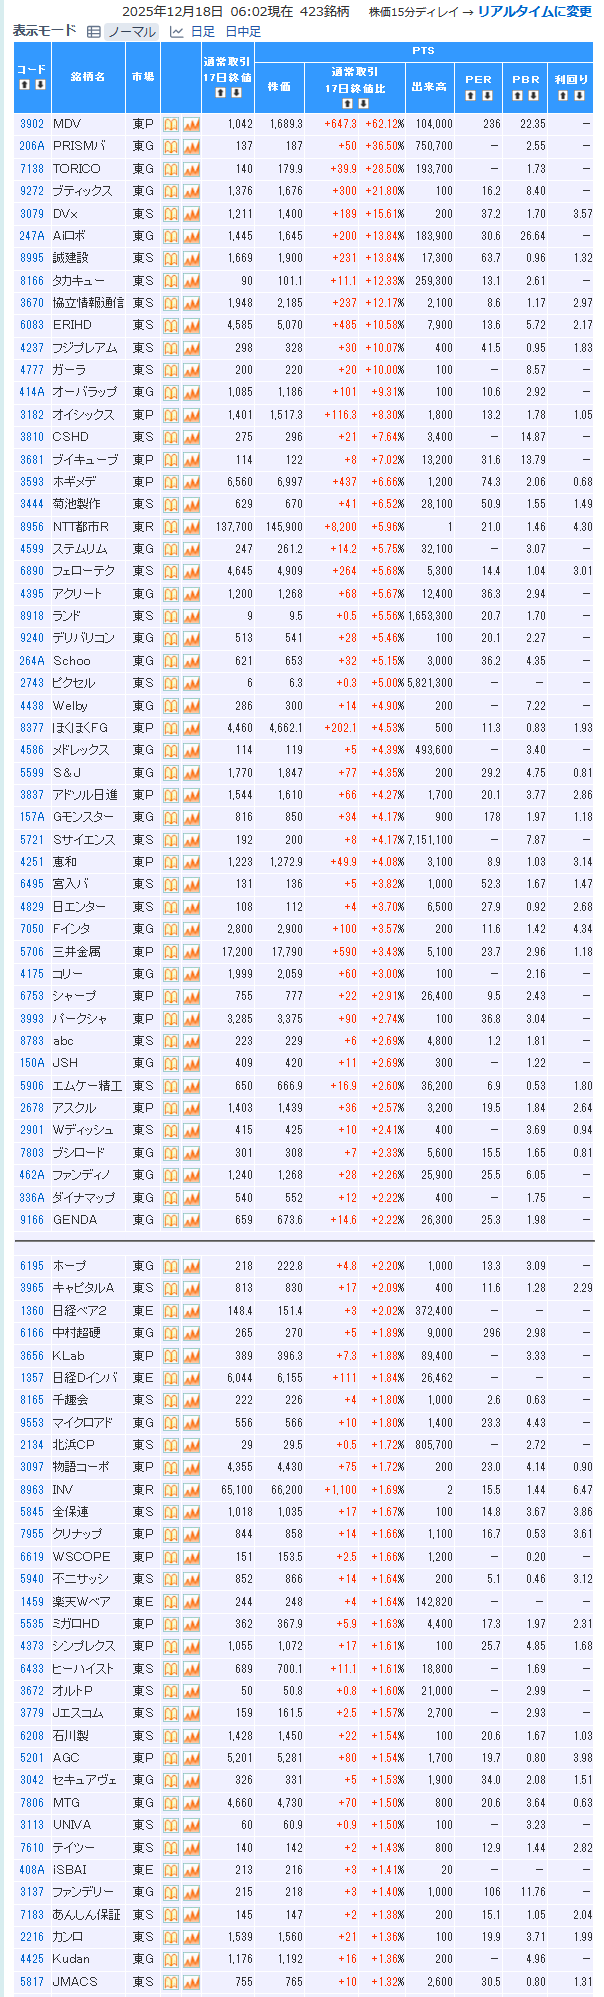Click the chart icon for 三井金属
Image resolution: width=604 pixels, height=1997 pixels.
coord(191,951)
